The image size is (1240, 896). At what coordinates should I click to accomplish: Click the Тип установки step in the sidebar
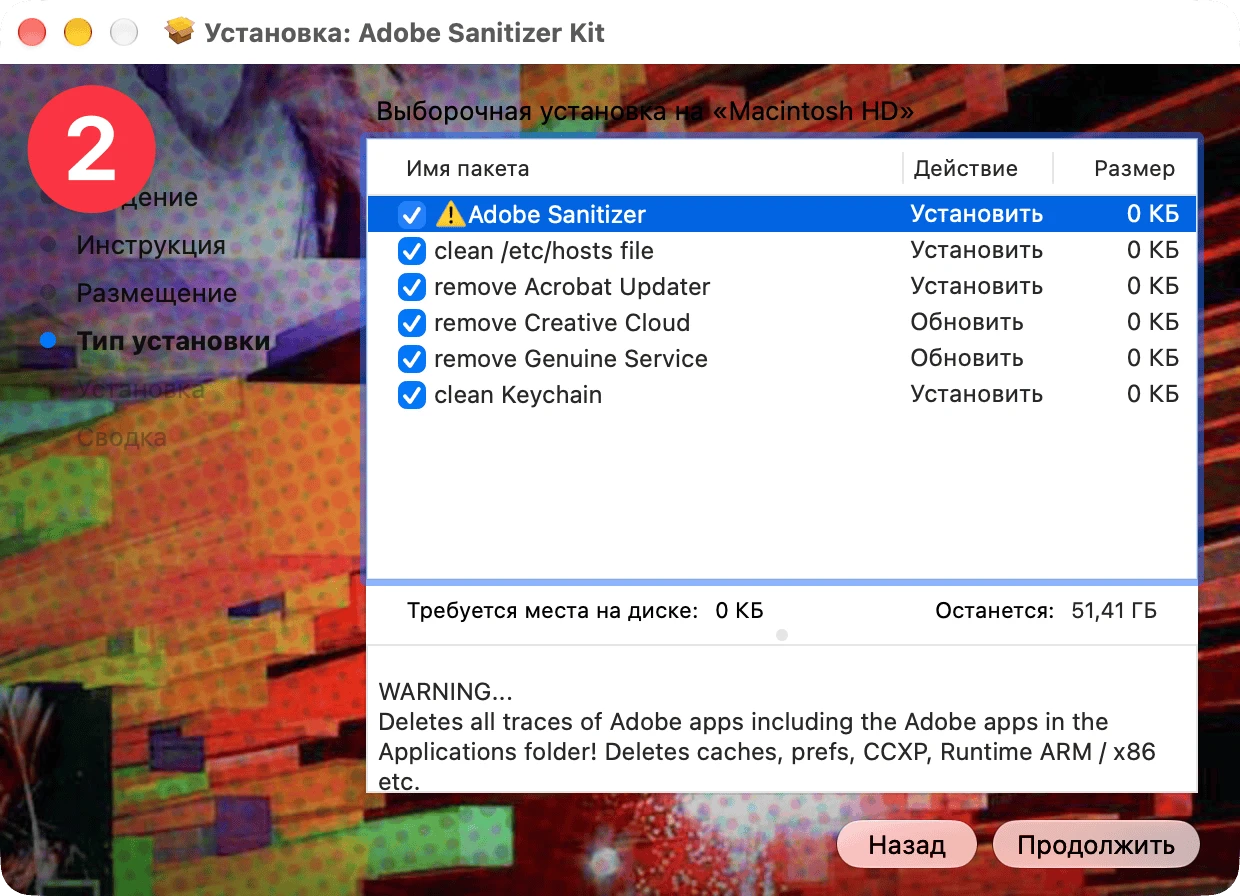[x=174, y=341]
